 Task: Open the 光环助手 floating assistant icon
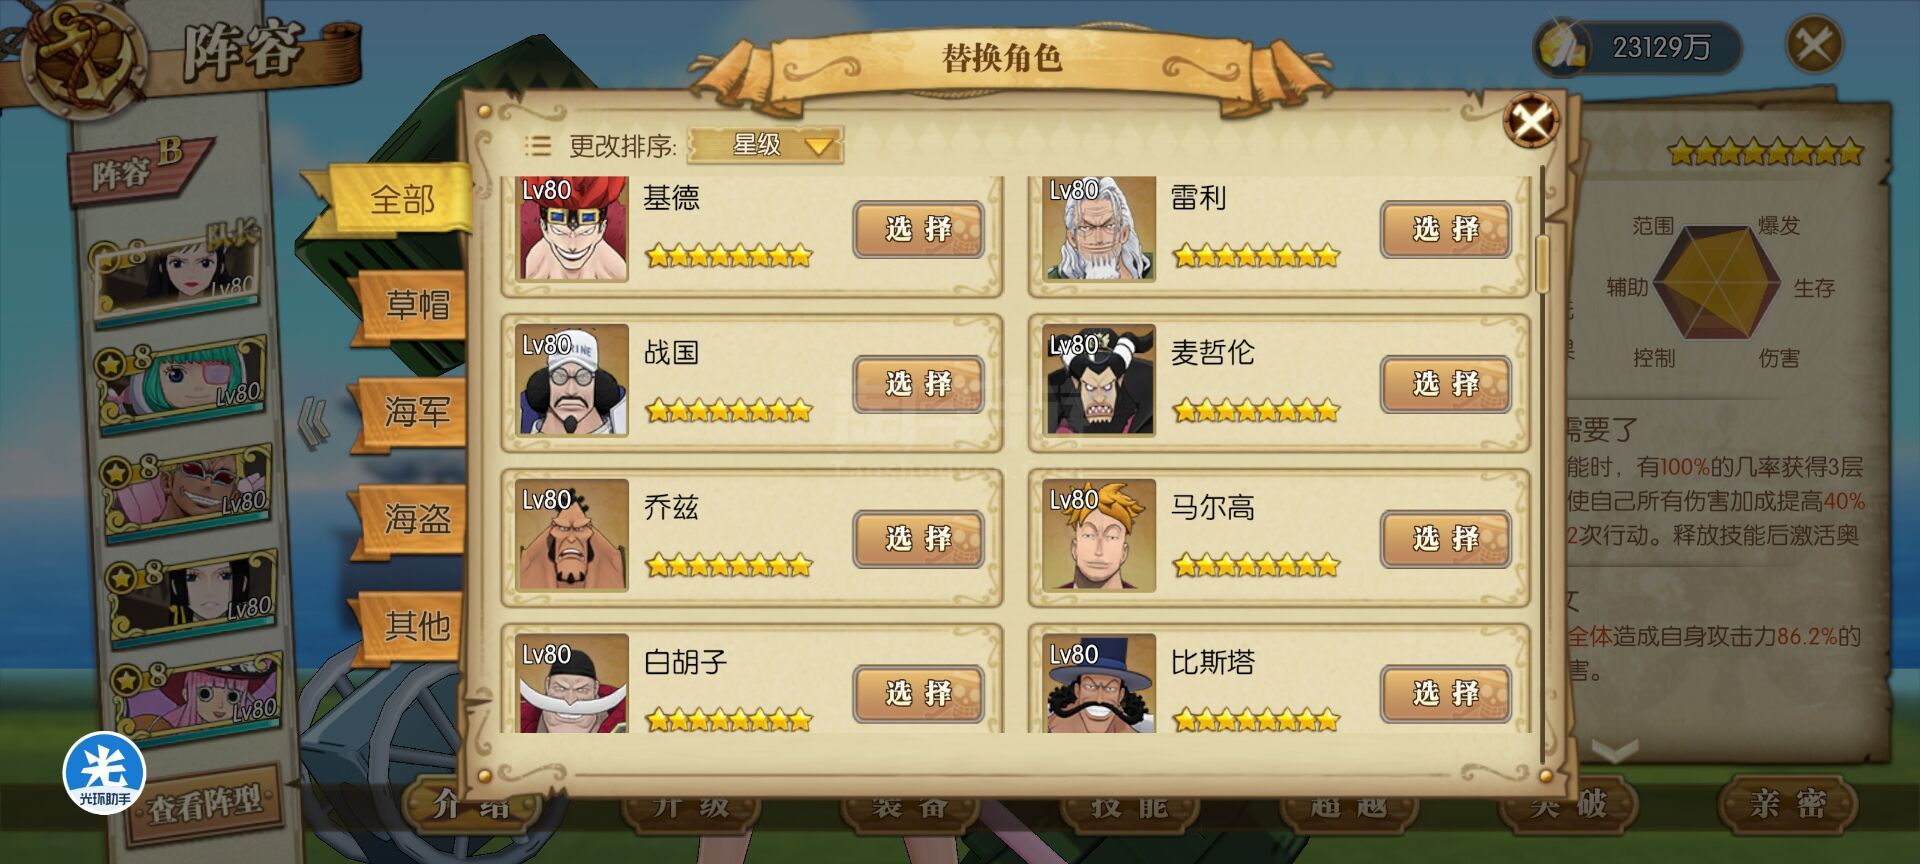[x=104, y=772]
